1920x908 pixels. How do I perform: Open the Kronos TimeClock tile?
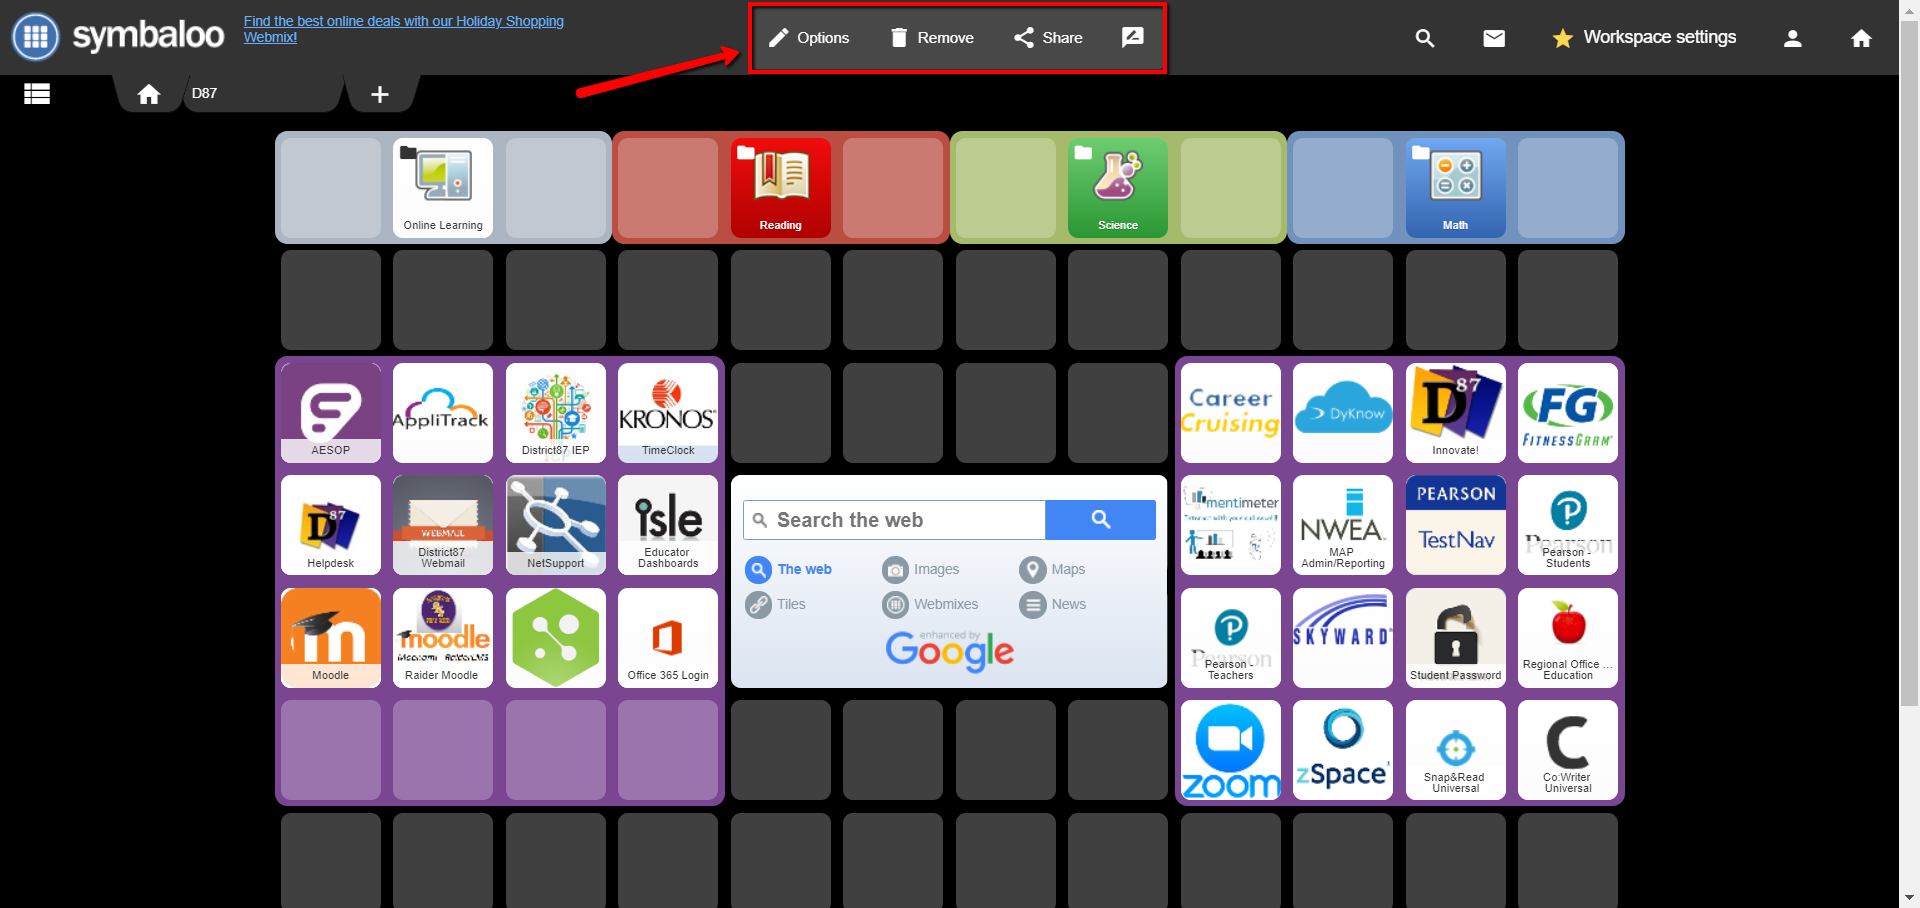click(668, 412)
